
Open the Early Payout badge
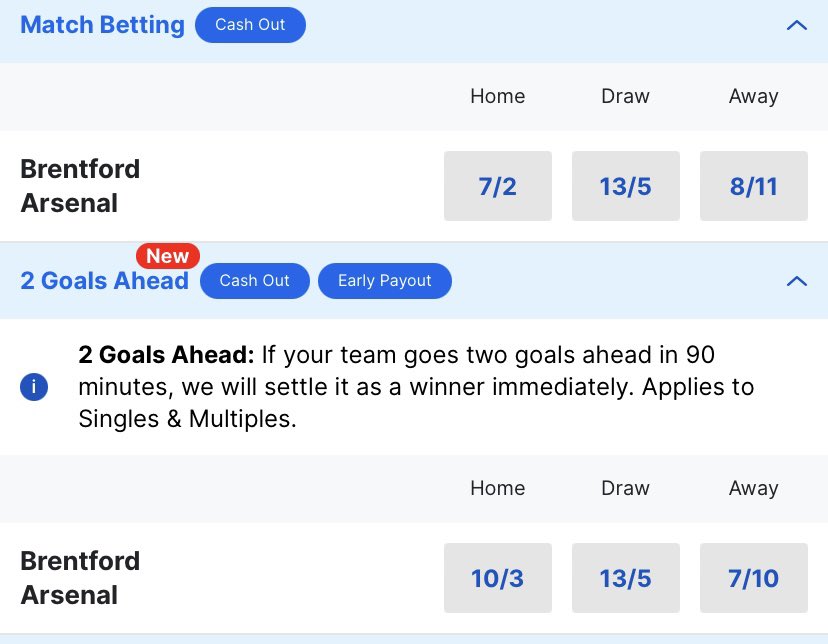[385, 281]
